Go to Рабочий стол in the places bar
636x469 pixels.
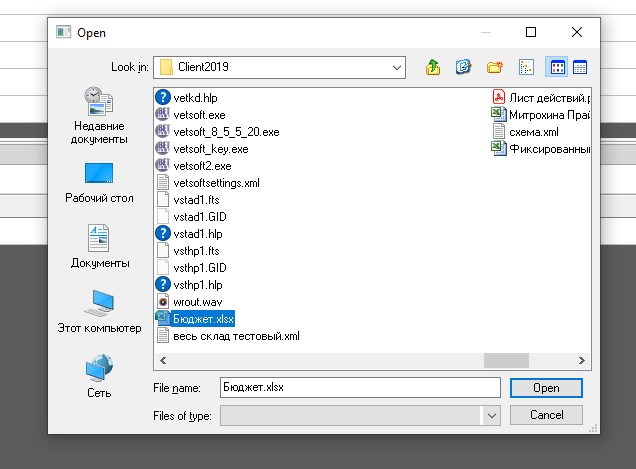click(x=99, y=181)
